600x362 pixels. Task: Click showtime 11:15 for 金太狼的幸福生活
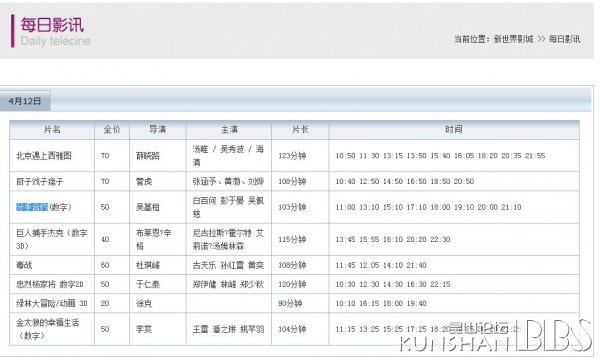click(x=346, y=329)
